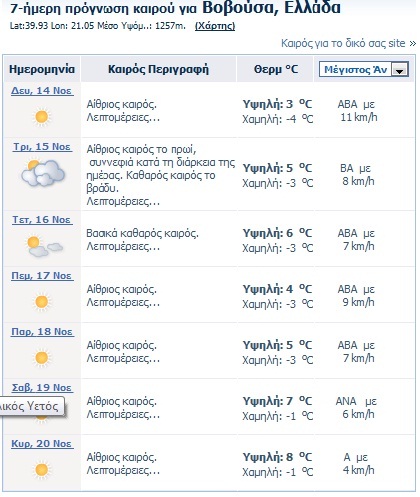Click Λεπτομέρειες for Βασικά καθαρός καιρός row
Screen dimensions: 420x497
pos(123,247)
